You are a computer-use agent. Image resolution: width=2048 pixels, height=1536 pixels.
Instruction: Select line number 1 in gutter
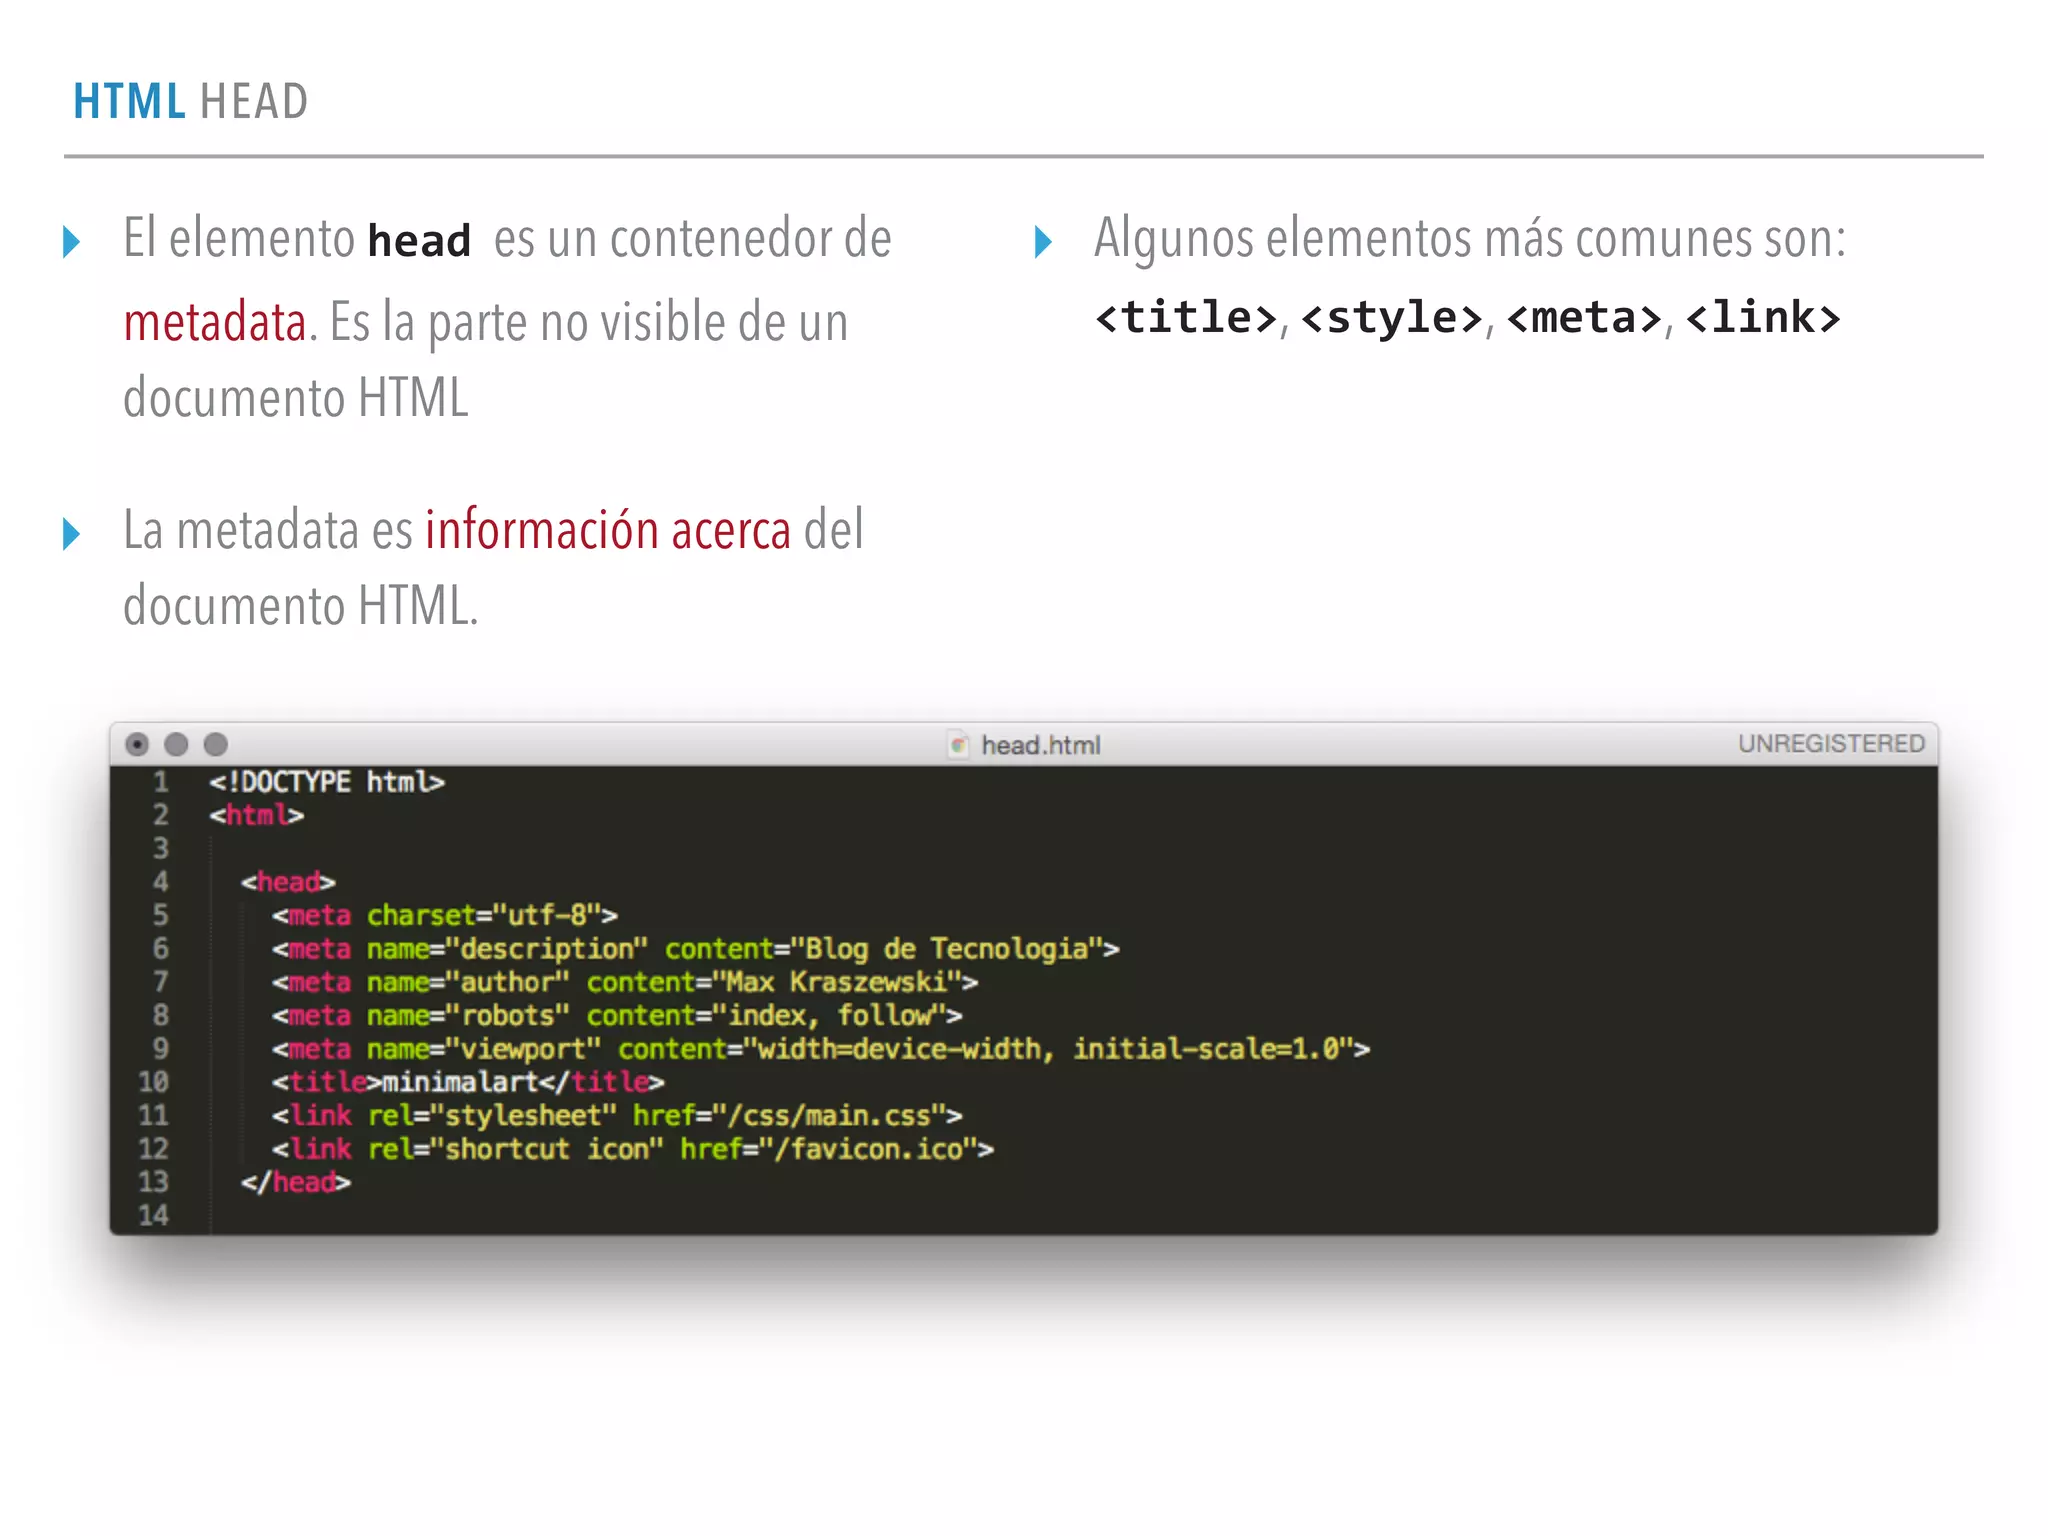coord(160,781)
